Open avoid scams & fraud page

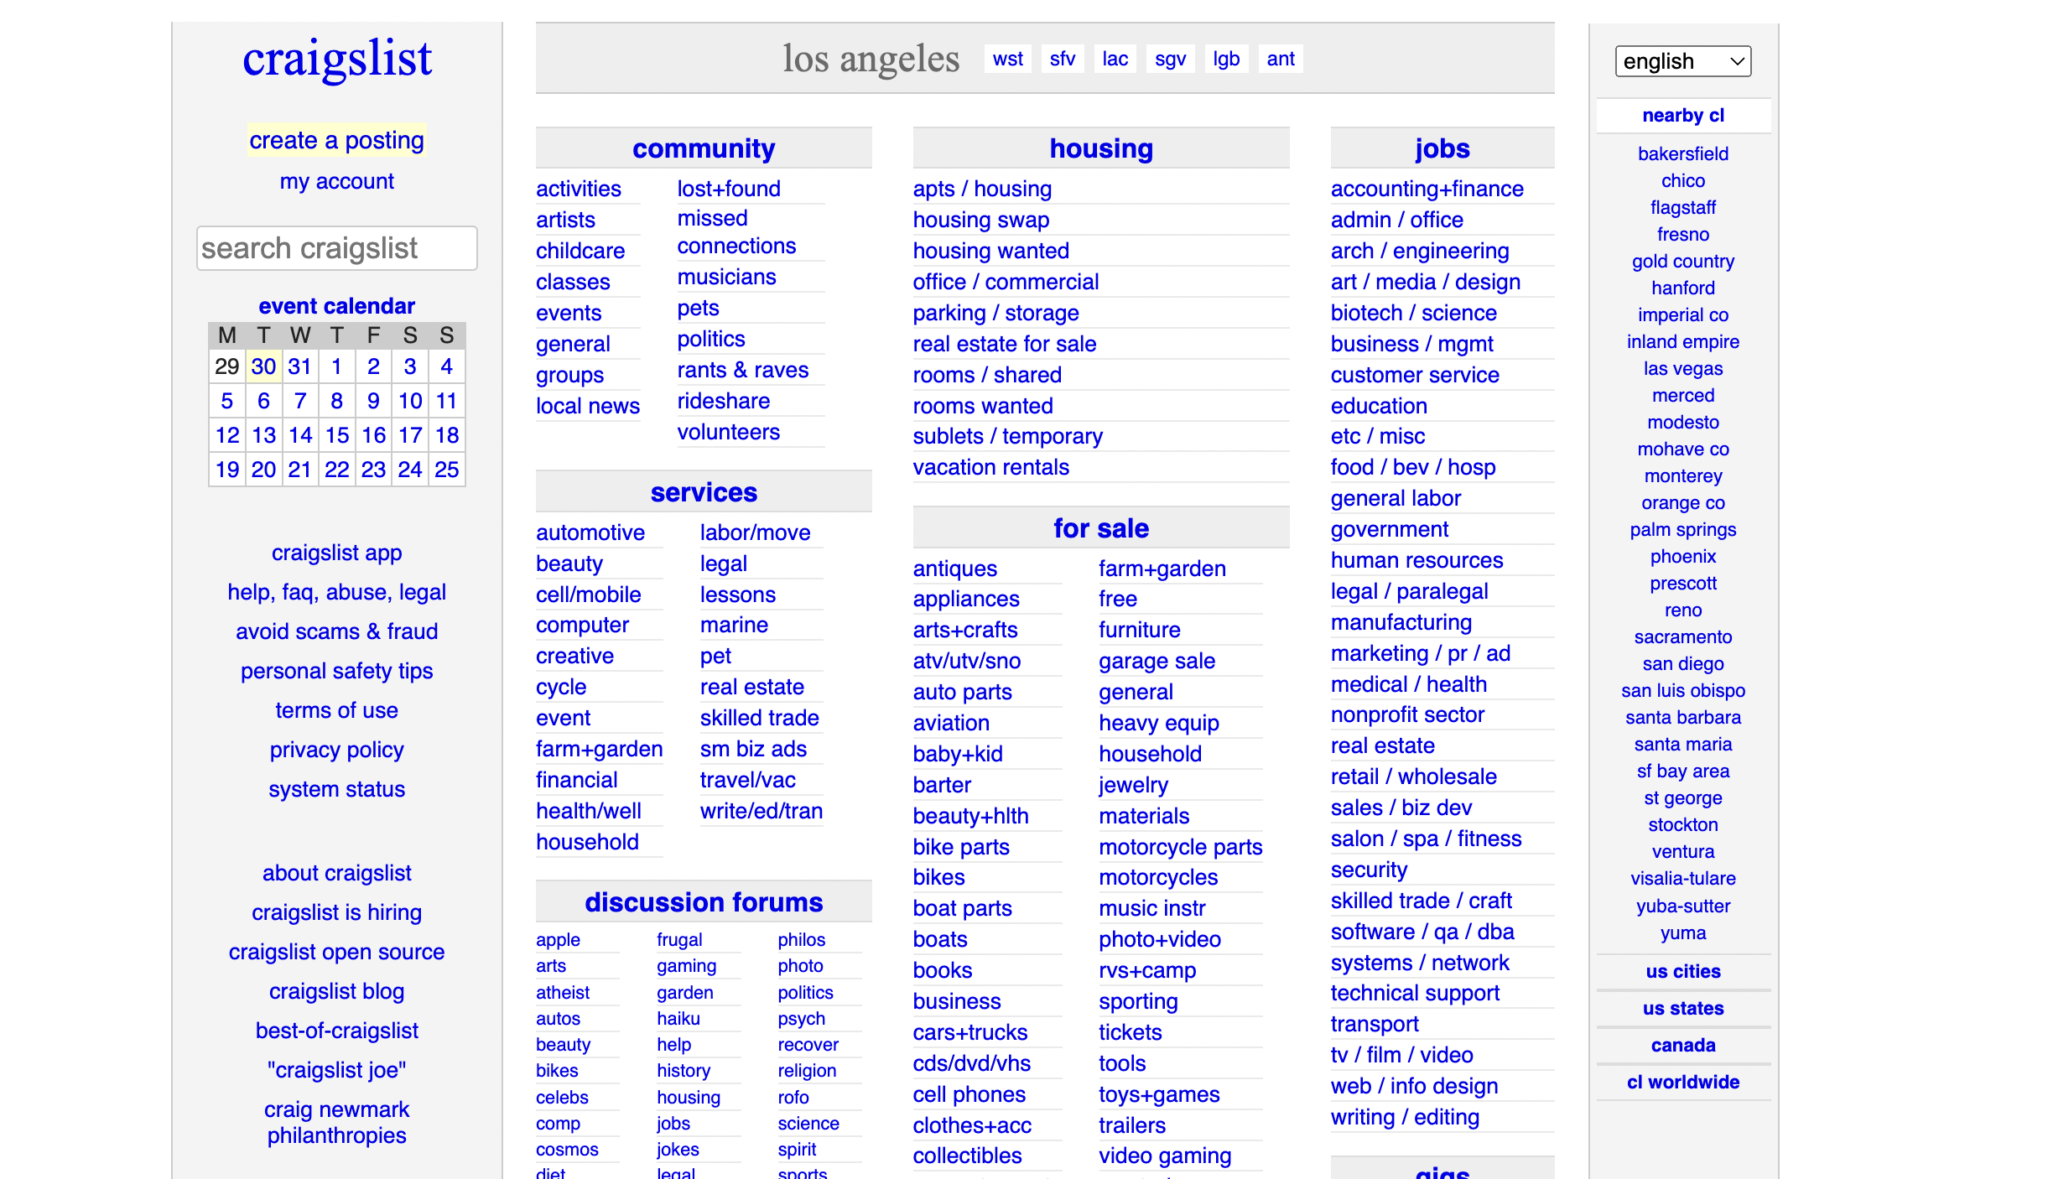336,631
